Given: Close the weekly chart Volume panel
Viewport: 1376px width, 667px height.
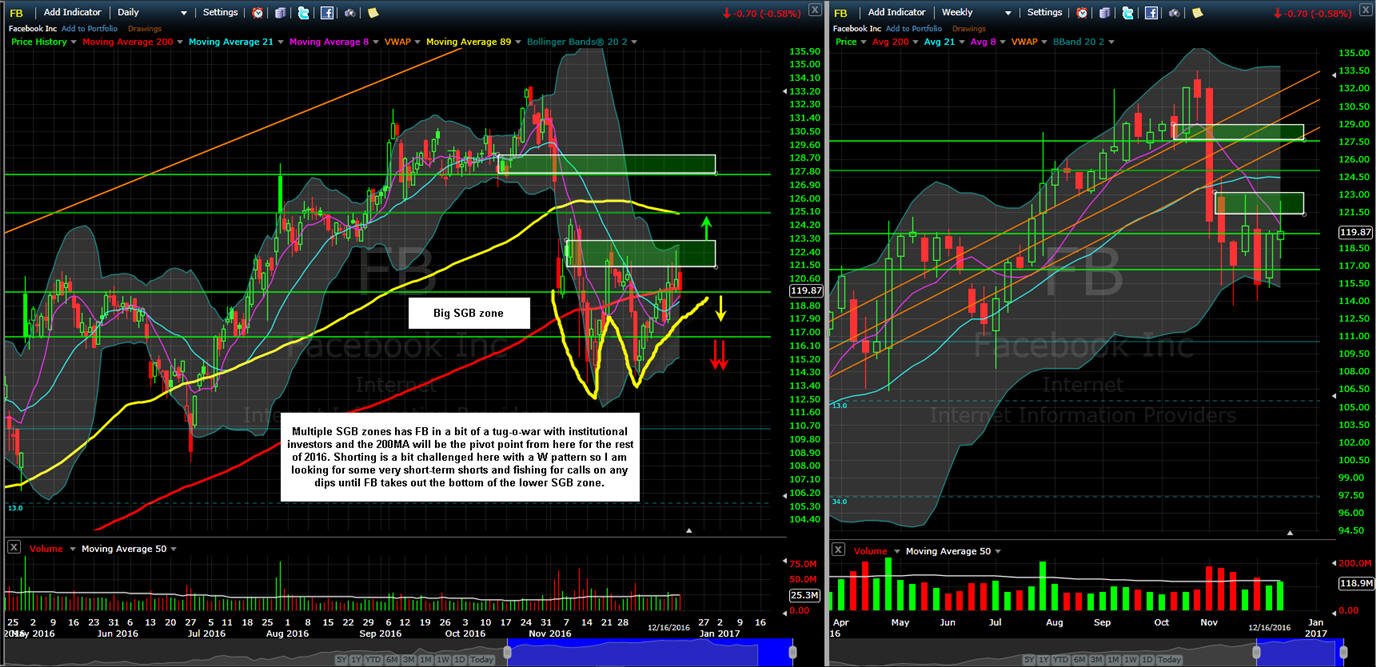Looking at the screenshot, I should pos(839,550).
